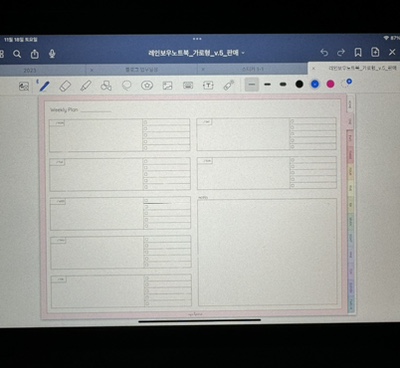This screenshot has height=368, width=400.
Task: Select the Highlighter tool
Action: point(86,86)
